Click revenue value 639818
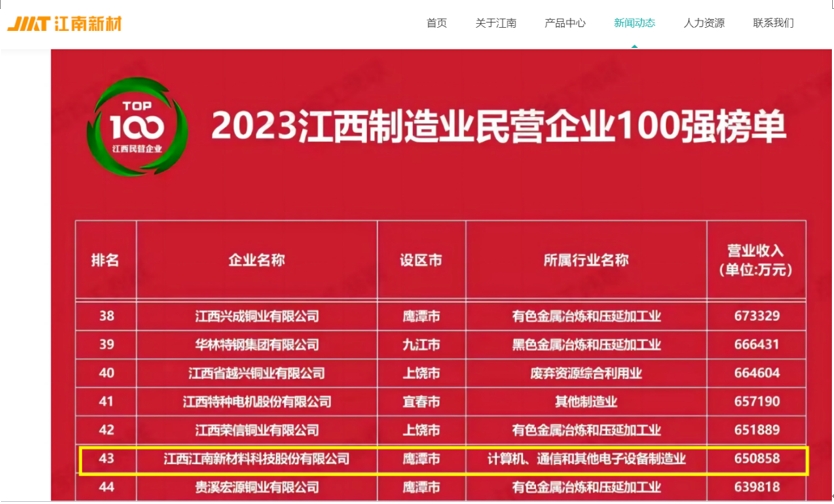The height and width of the screenshot is (504, 834). 757,486
